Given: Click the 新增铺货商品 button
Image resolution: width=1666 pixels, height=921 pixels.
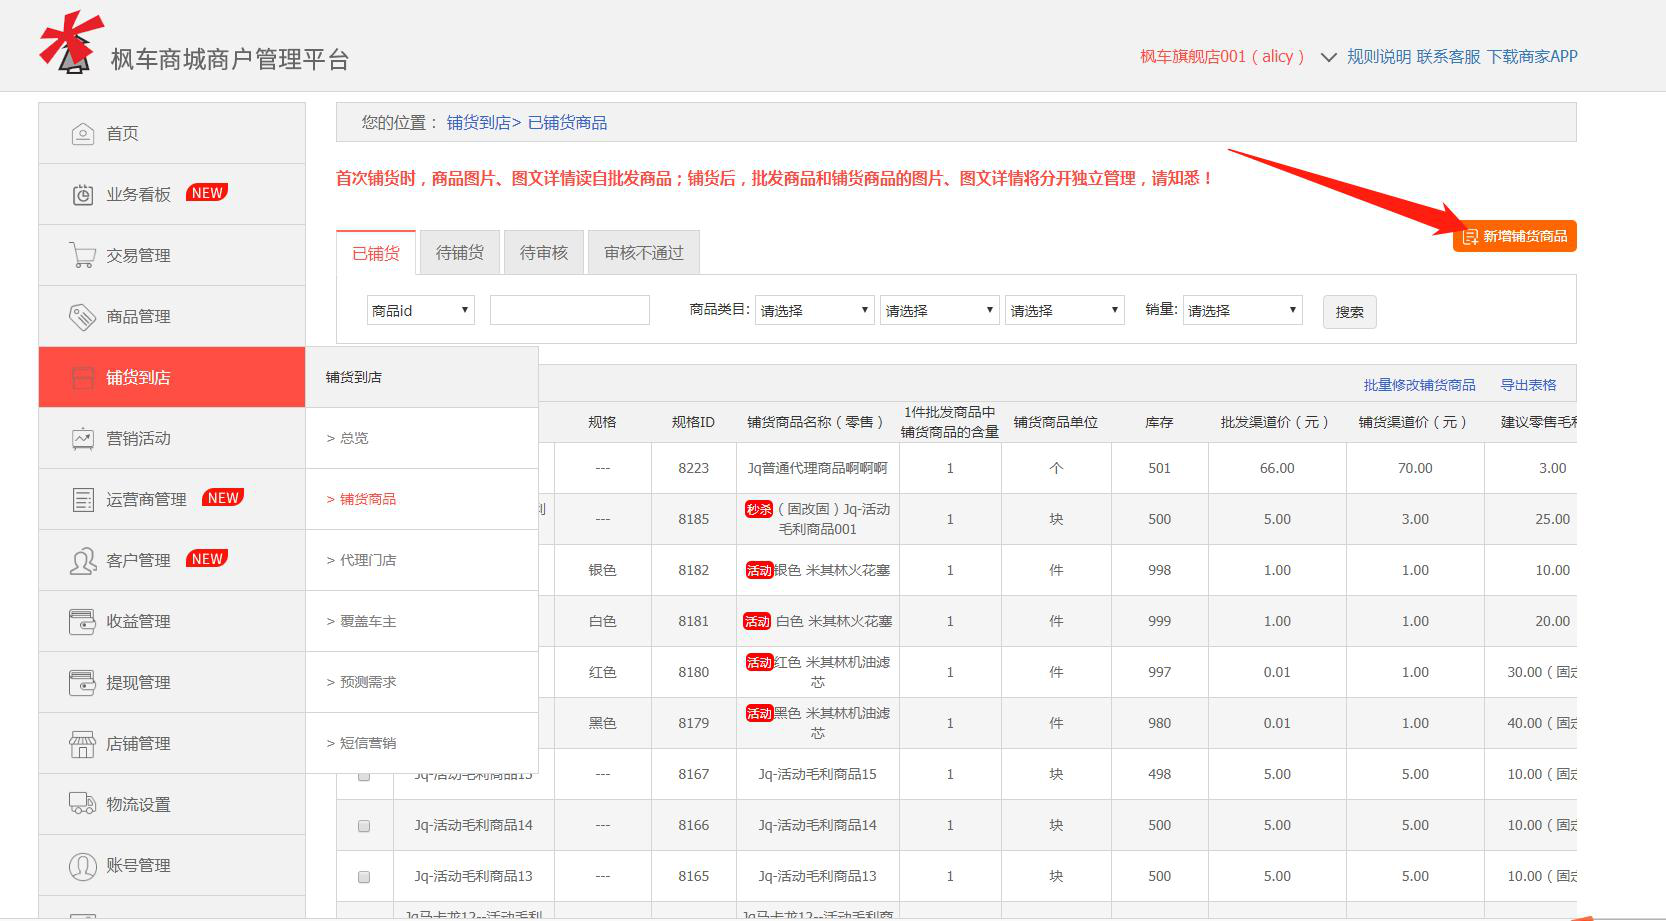Looking at the screenshot, I should tap(1514, 236).
